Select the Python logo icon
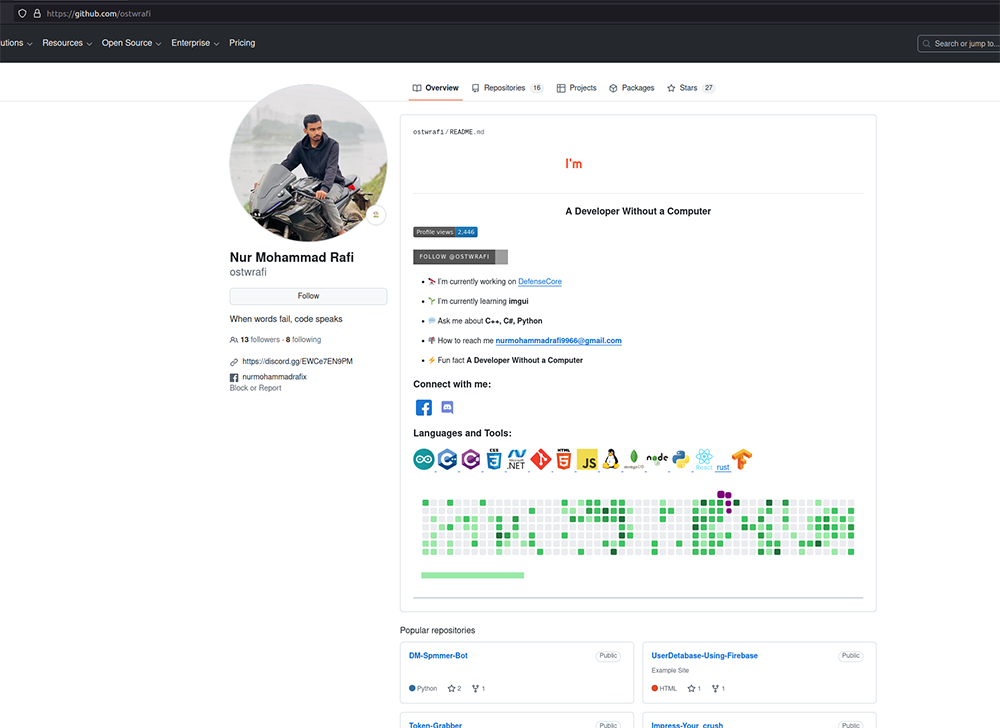Screen dimensions: 1000x728 point(681,460)
